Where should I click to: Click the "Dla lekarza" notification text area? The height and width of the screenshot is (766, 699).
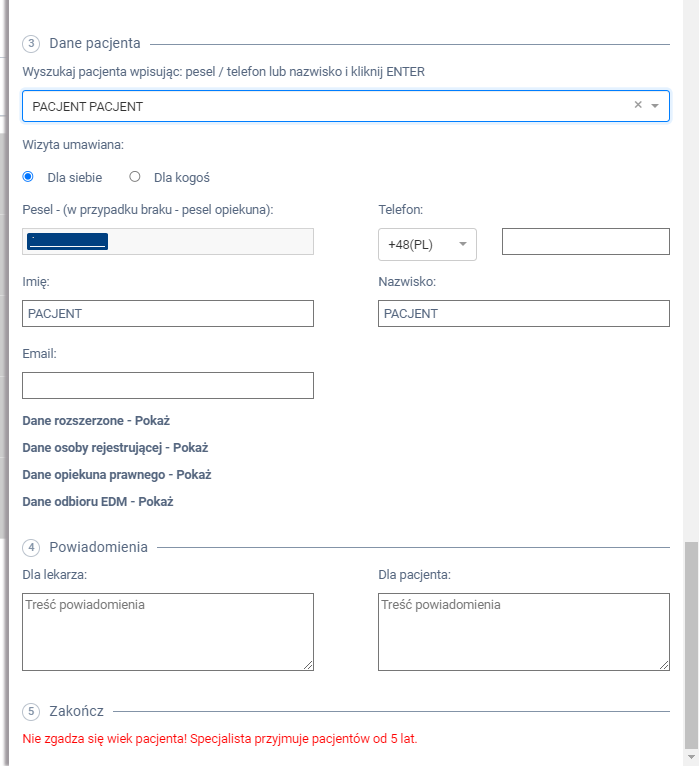click(x=168, y=632)
